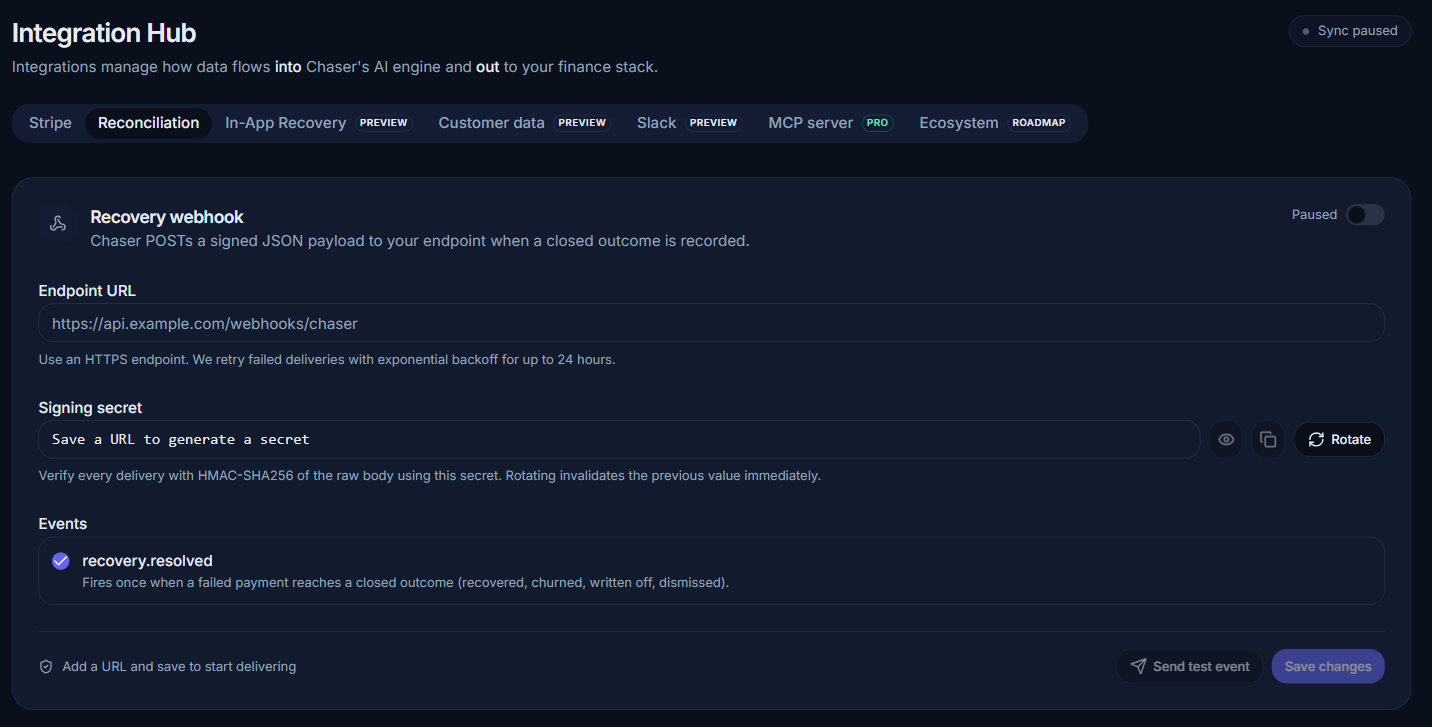Viewport: 1432px width, 727px height.
Task: Click the Sync paused status badge
Action: pos(1350,31)
